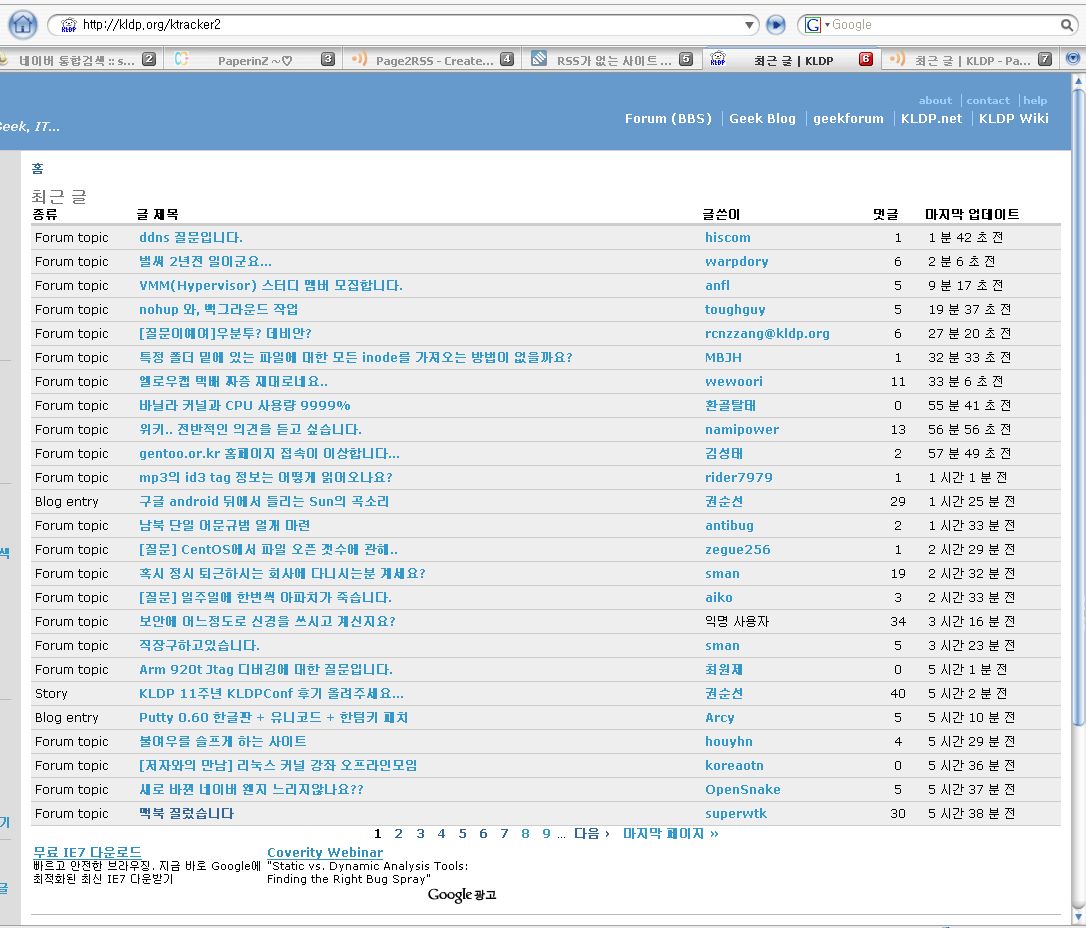The width and height of the screenshot is (1086, 928).
Task: View author OpenSnake's profile
Action: 742,789
